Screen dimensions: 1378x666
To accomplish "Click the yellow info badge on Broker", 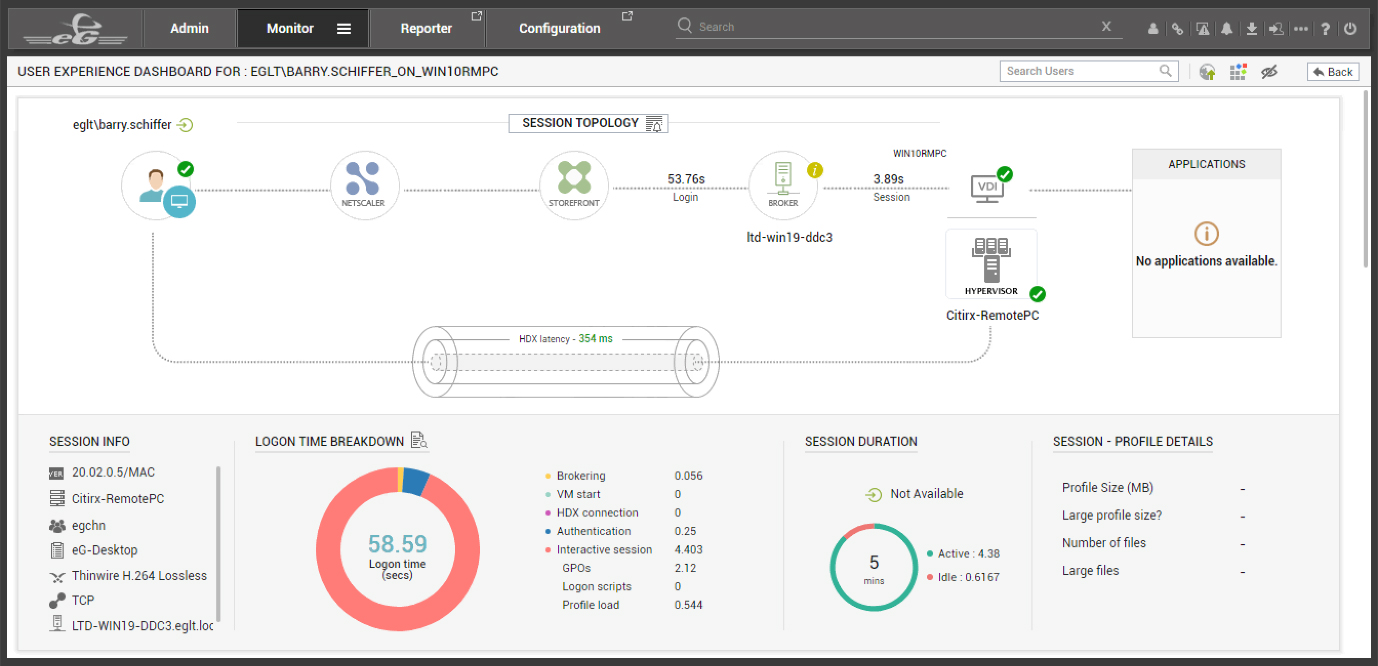I will pos(814,170).
